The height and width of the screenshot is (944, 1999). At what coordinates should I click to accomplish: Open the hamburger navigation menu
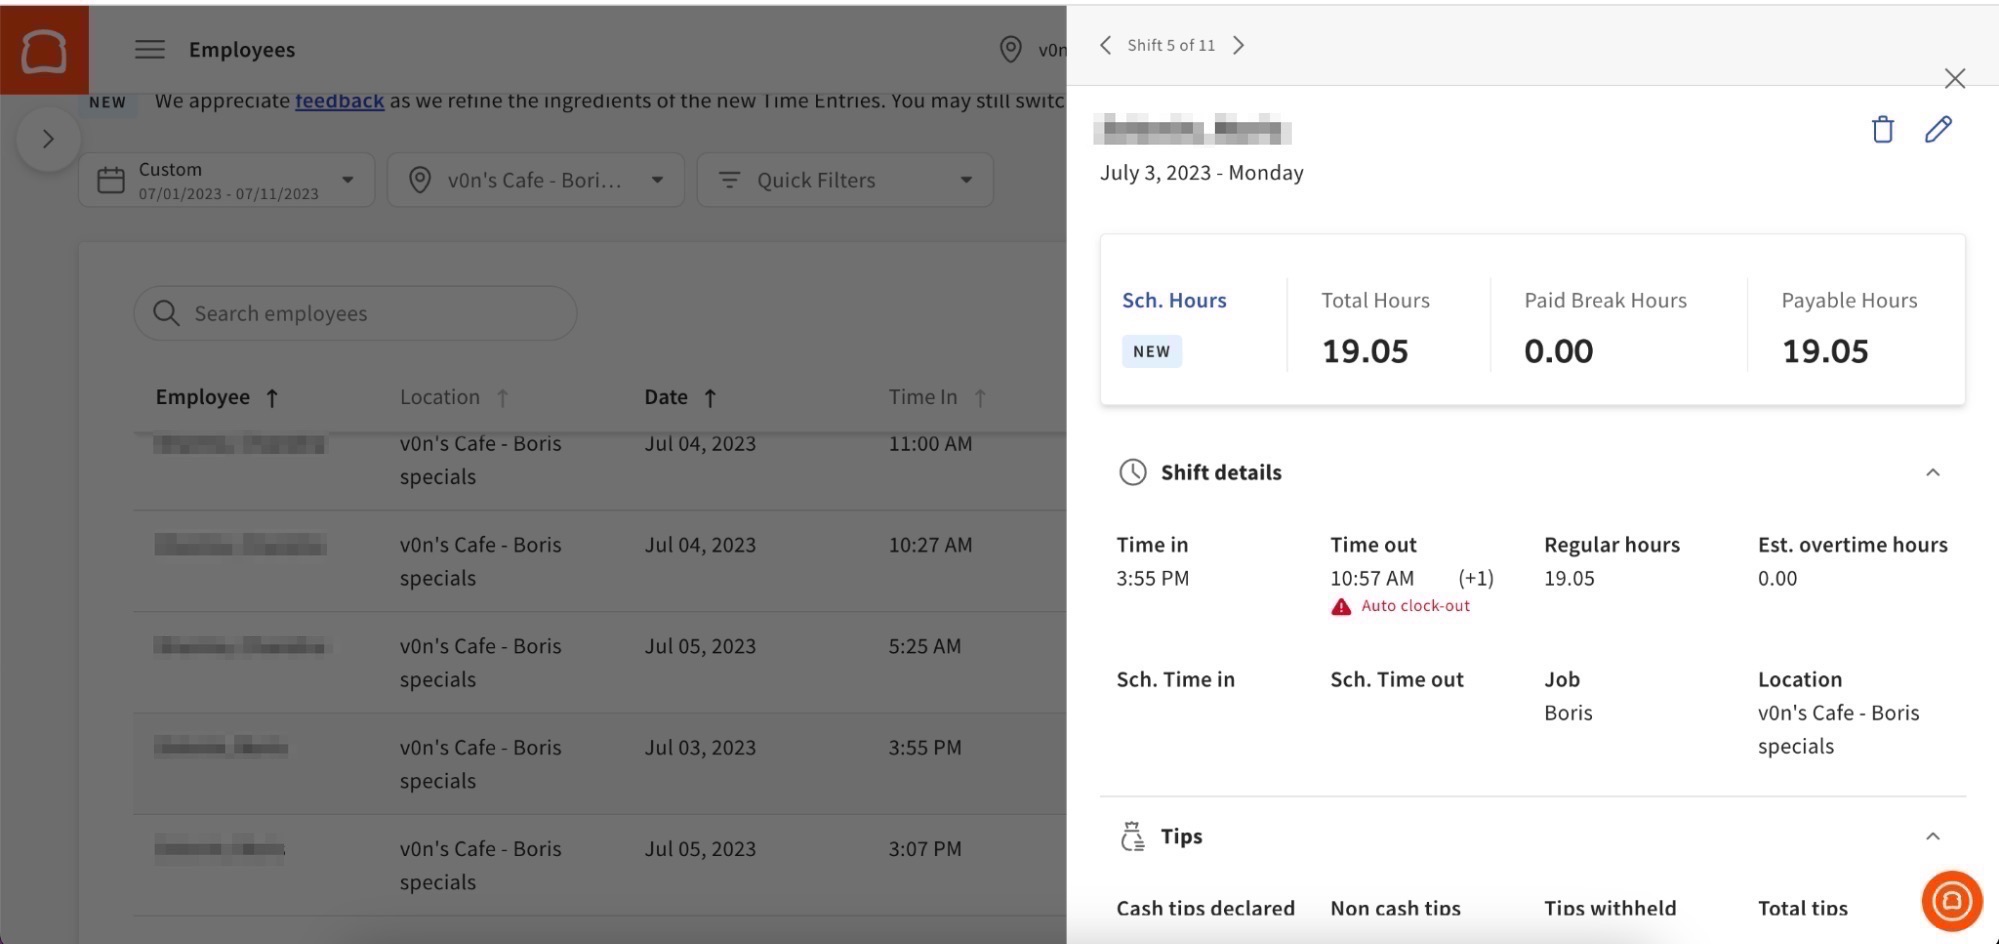149,49
